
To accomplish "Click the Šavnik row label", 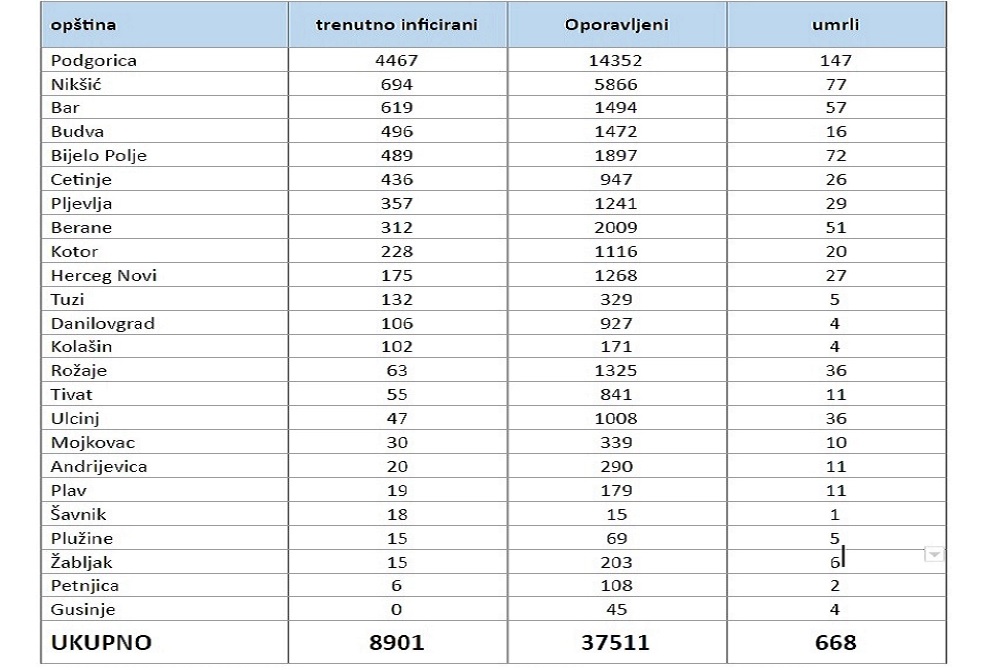I will [79, 514].
